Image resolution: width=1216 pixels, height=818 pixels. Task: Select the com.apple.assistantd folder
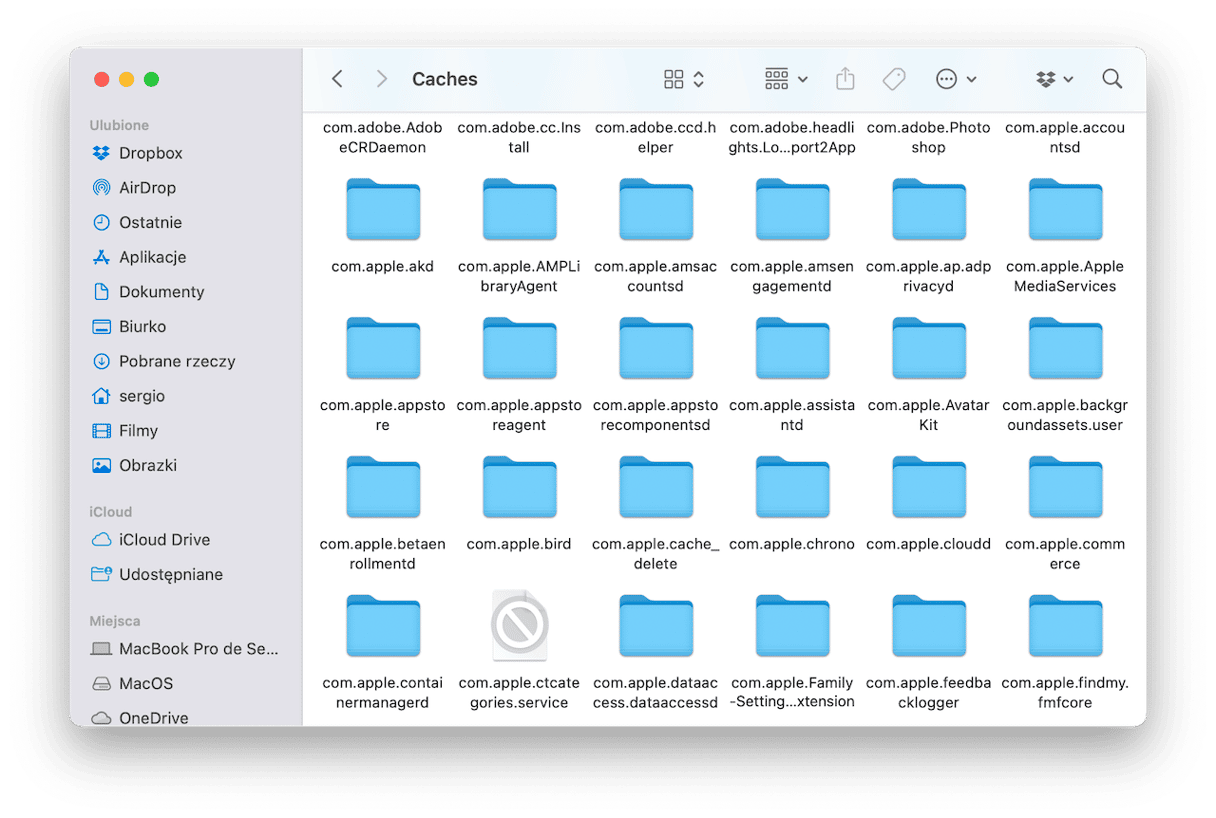click(793, 349)
